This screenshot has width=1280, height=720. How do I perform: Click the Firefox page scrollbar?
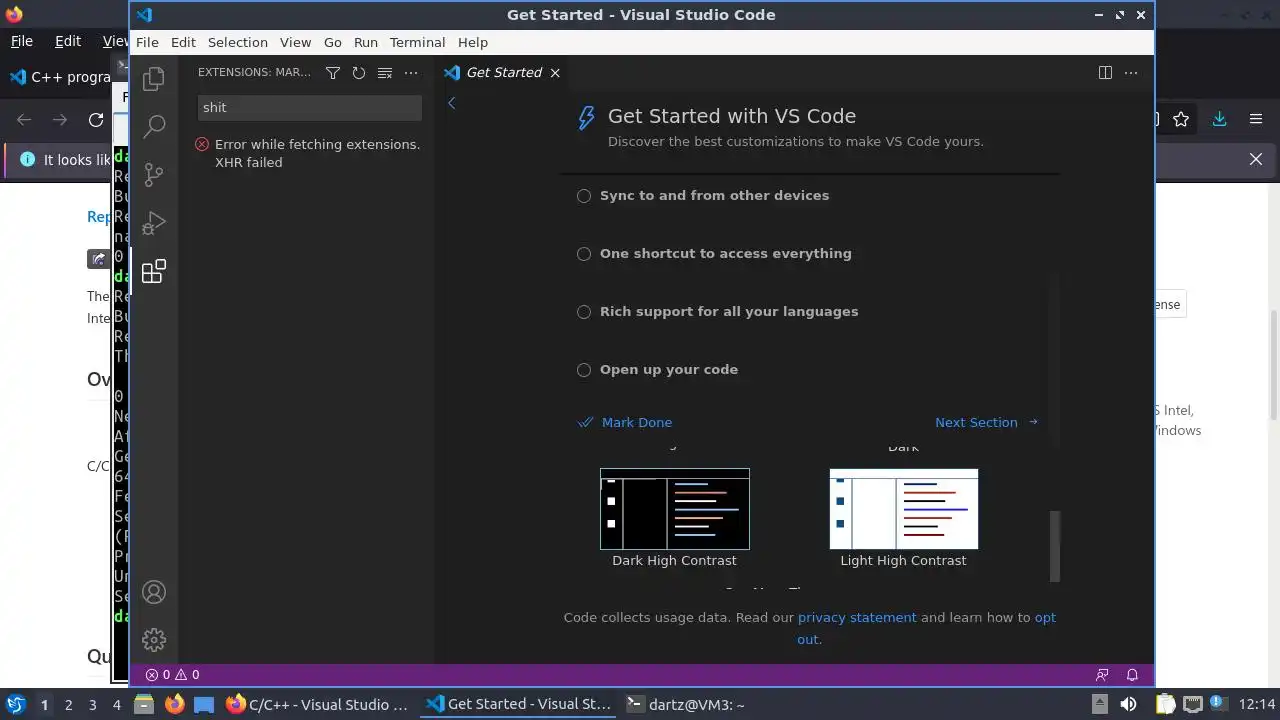point(1274,365)
